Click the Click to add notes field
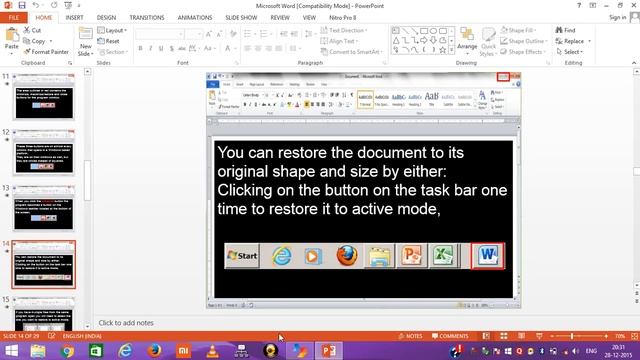 [x=126, y=323]
